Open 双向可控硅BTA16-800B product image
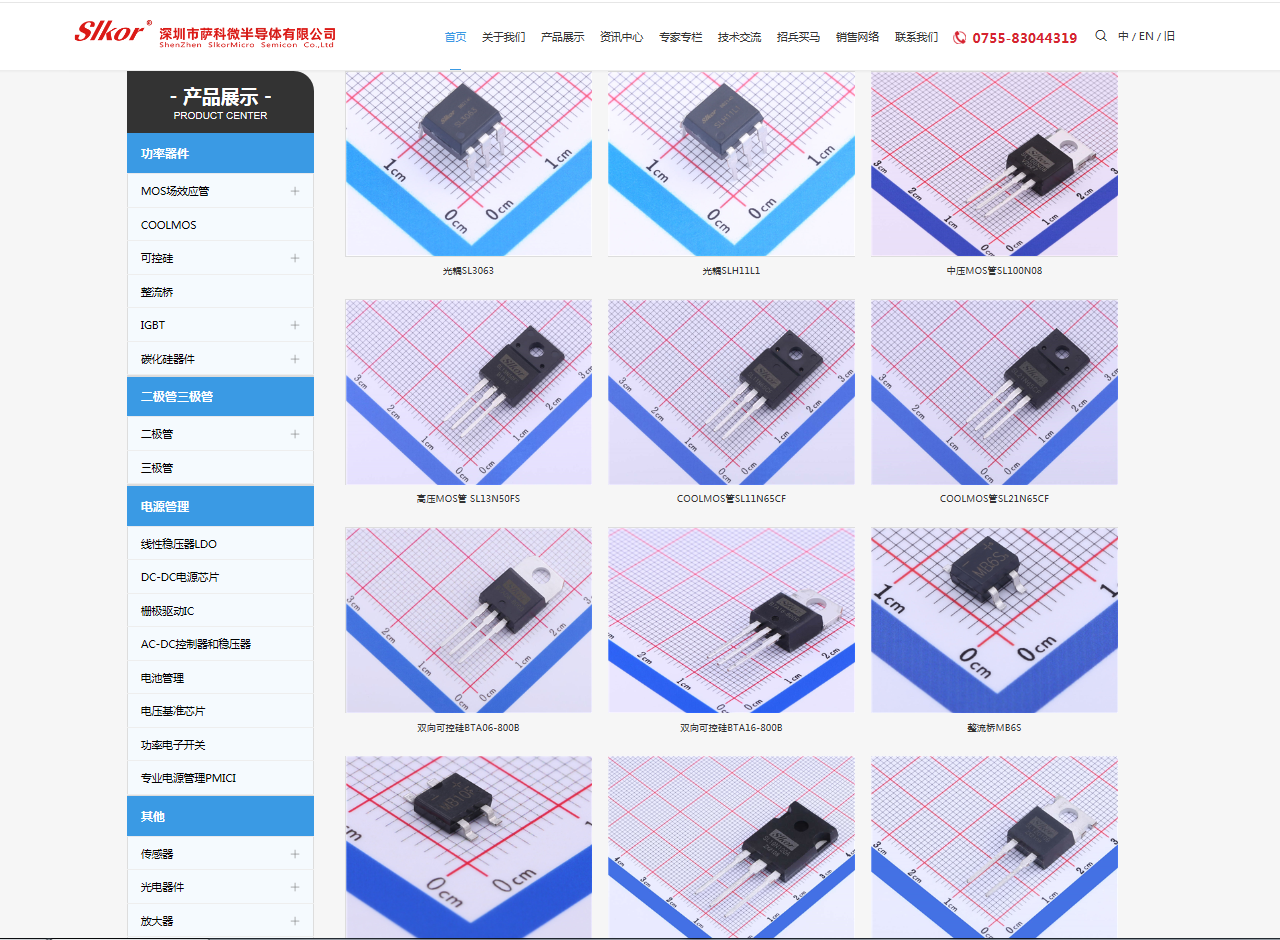The image size is (1280, 940). coord(731,620)
